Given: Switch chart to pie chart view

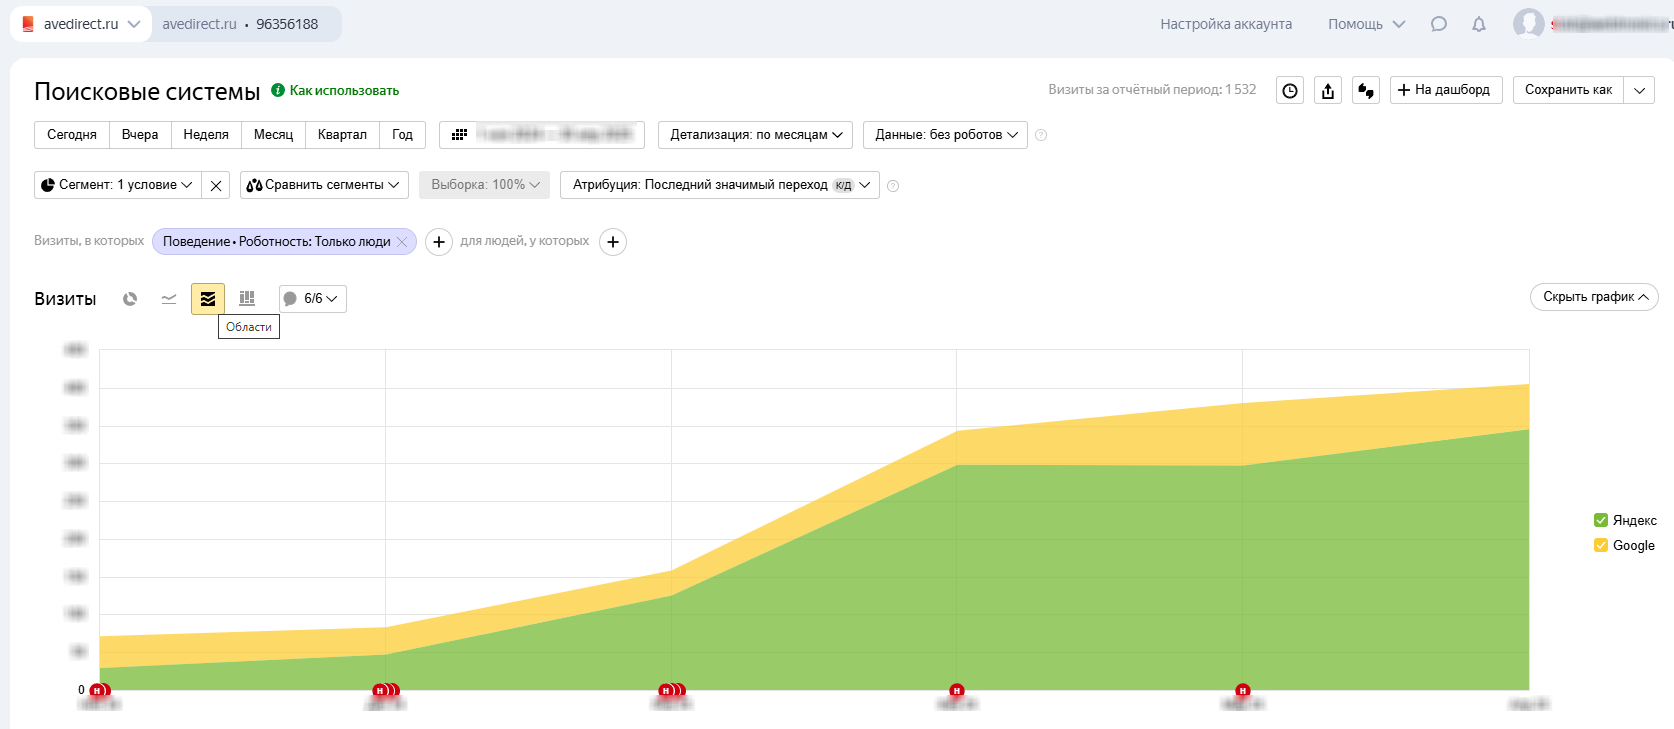Looking at the screenshot, I should point(130,299).
